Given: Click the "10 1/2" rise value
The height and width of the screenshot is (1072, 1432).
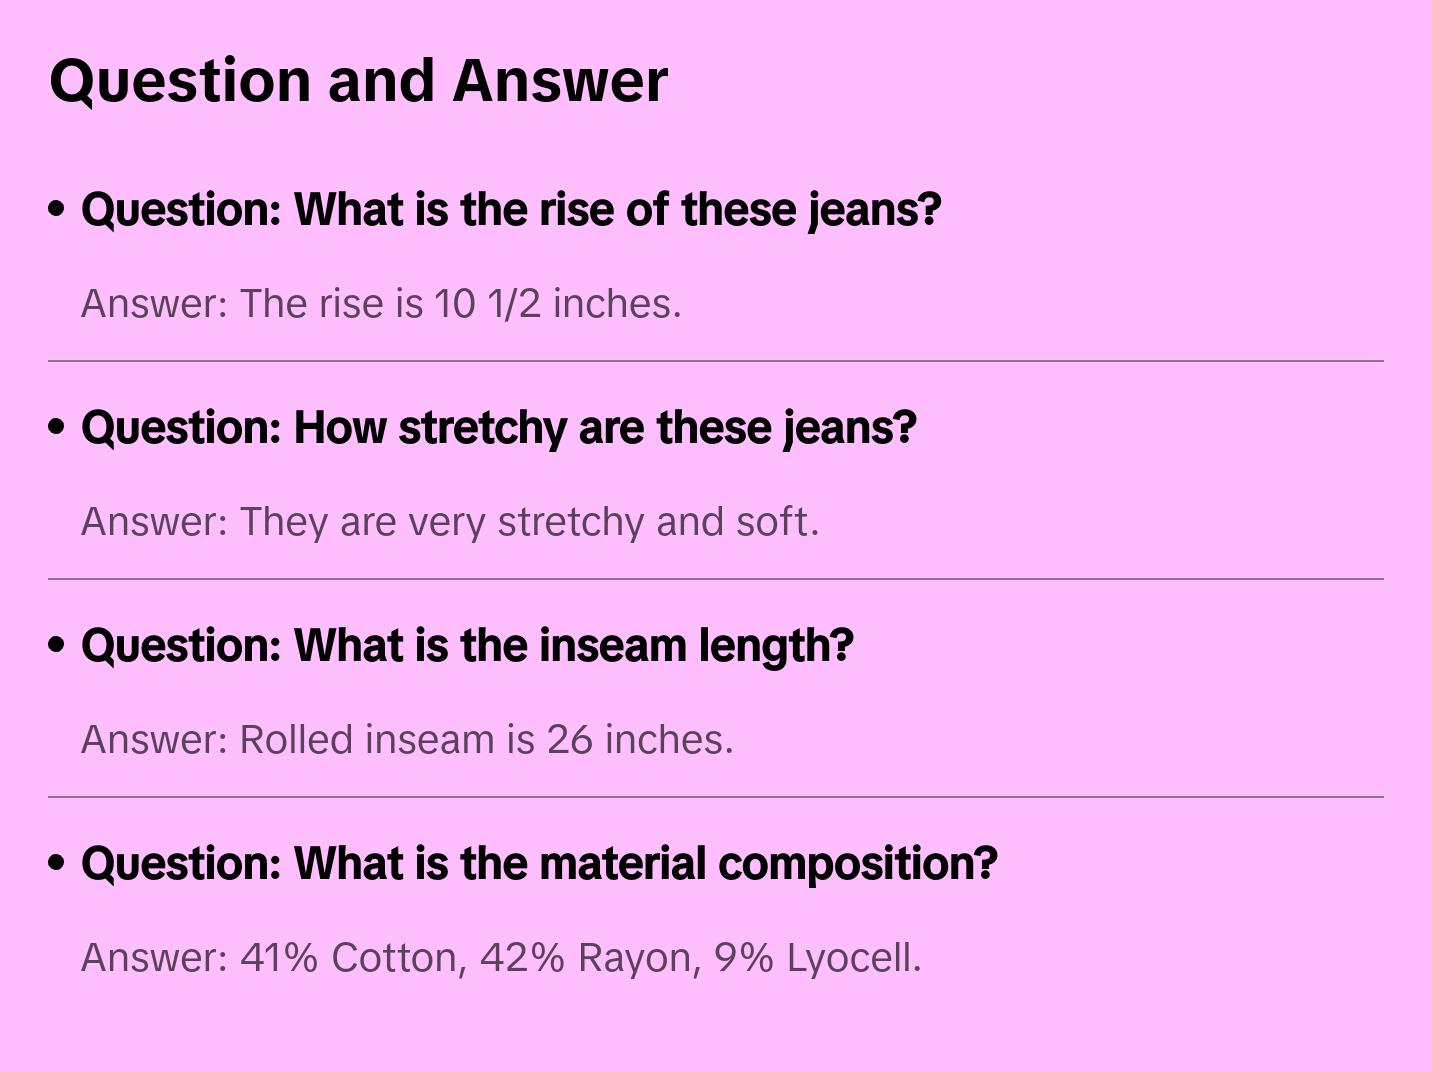Looking at the screenshot, I should click(x=487, y=304).
